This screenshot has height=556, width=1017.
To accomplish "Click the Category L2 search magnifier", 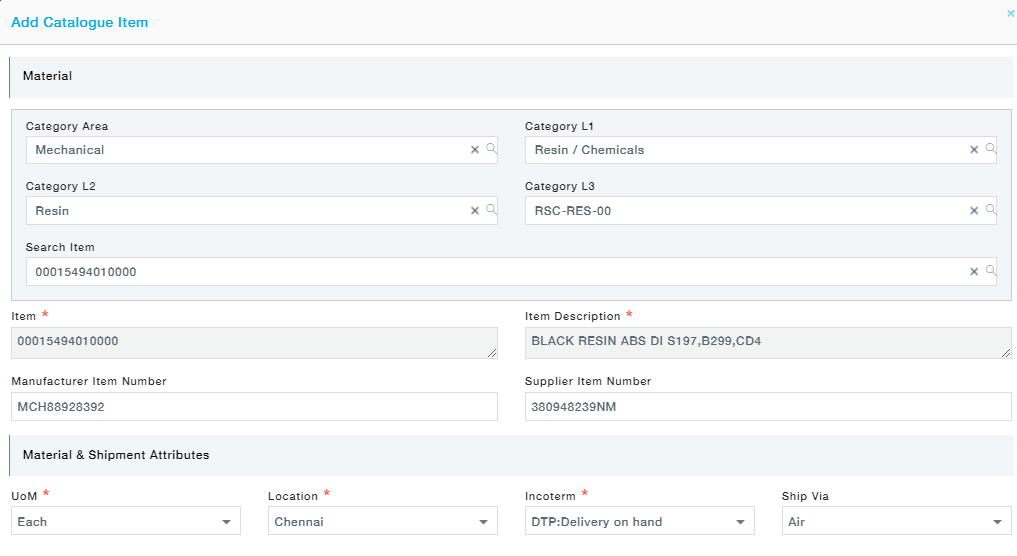I will pos(491,210).
